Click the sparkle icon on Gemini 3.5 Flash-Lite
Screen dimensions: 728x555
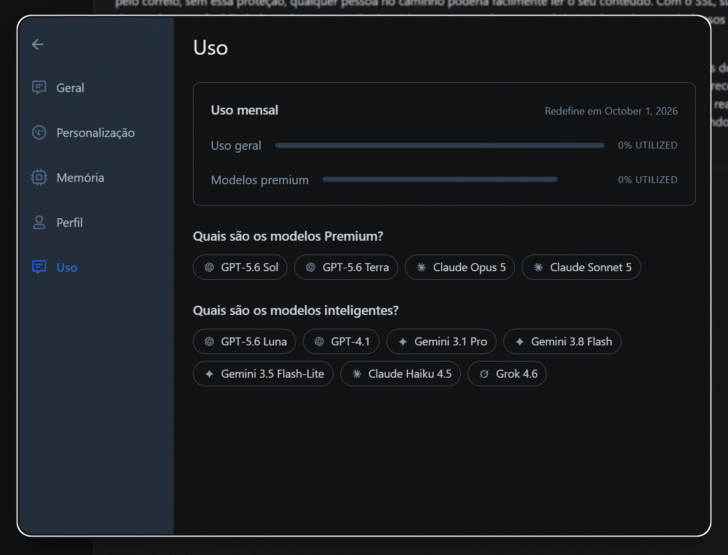click(209, 374)
